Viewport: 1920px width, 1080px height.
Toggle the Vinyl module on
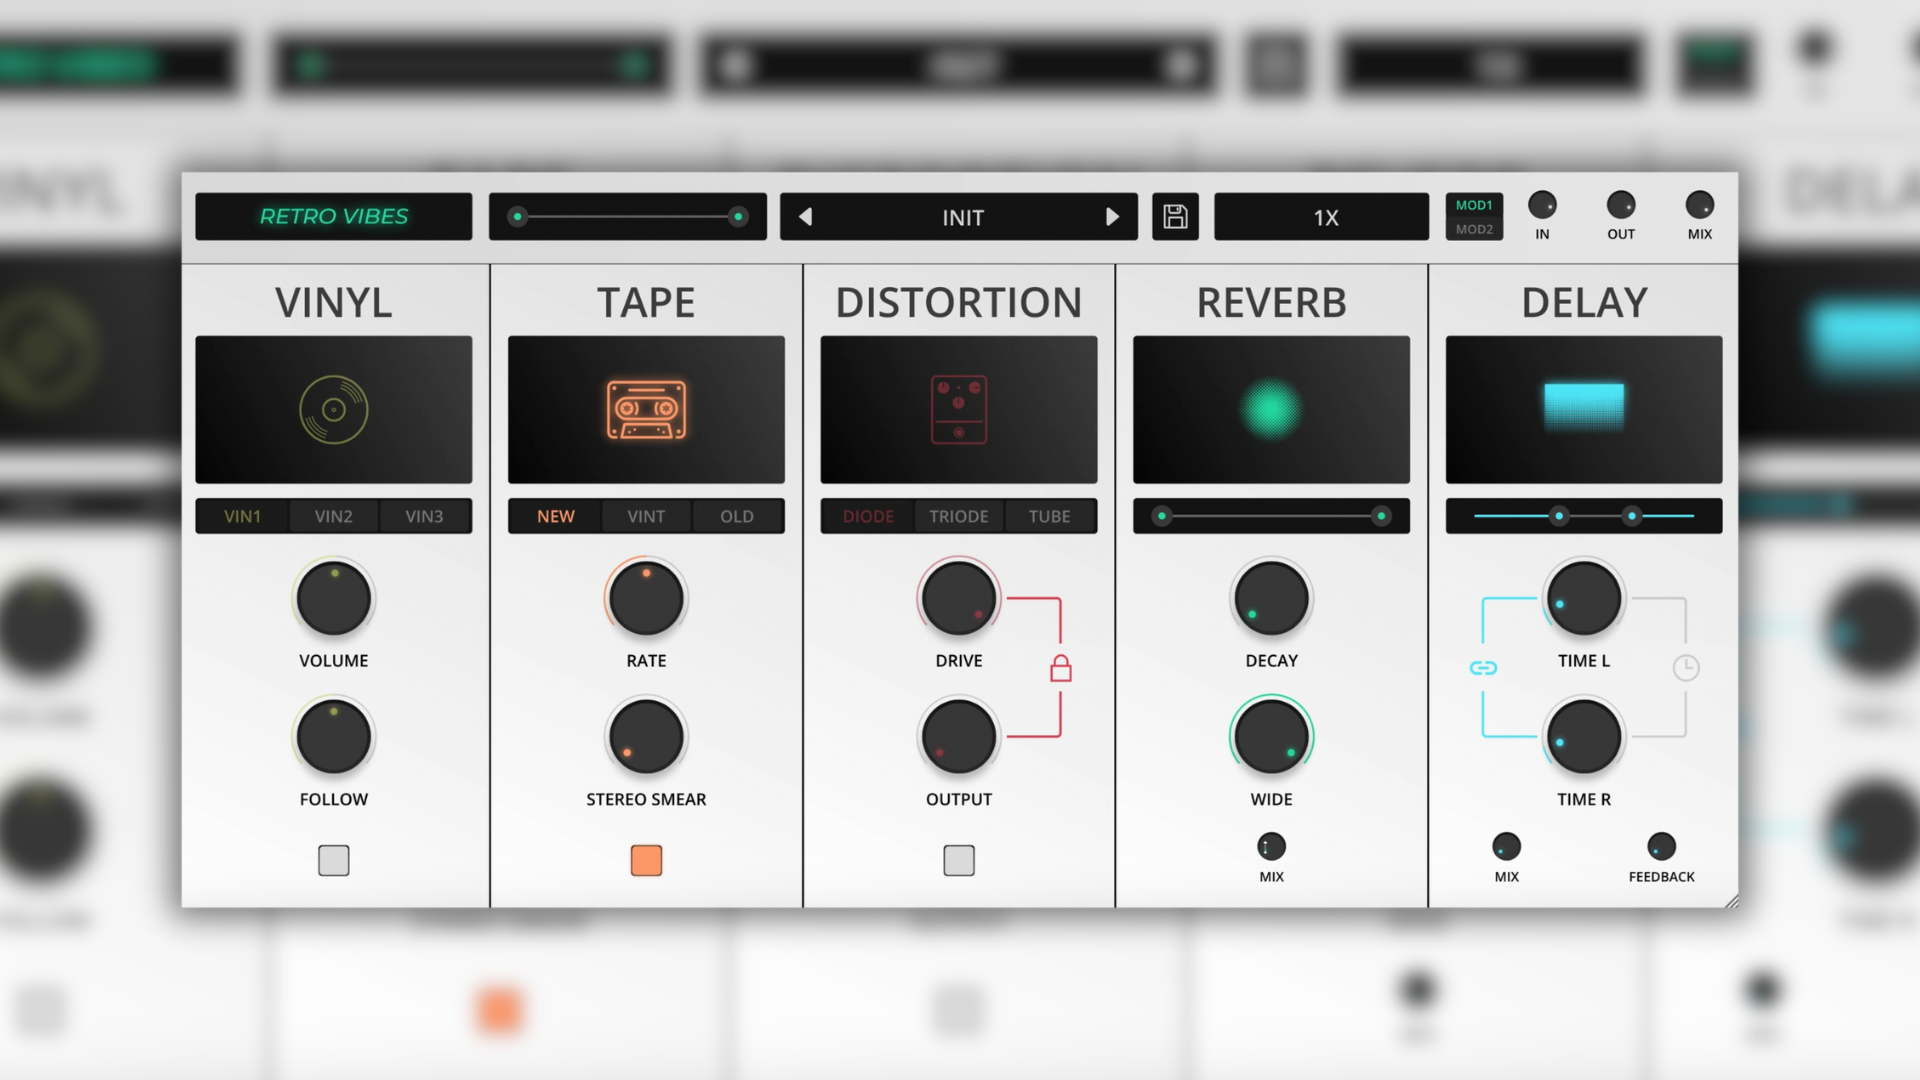click(333, 859)
